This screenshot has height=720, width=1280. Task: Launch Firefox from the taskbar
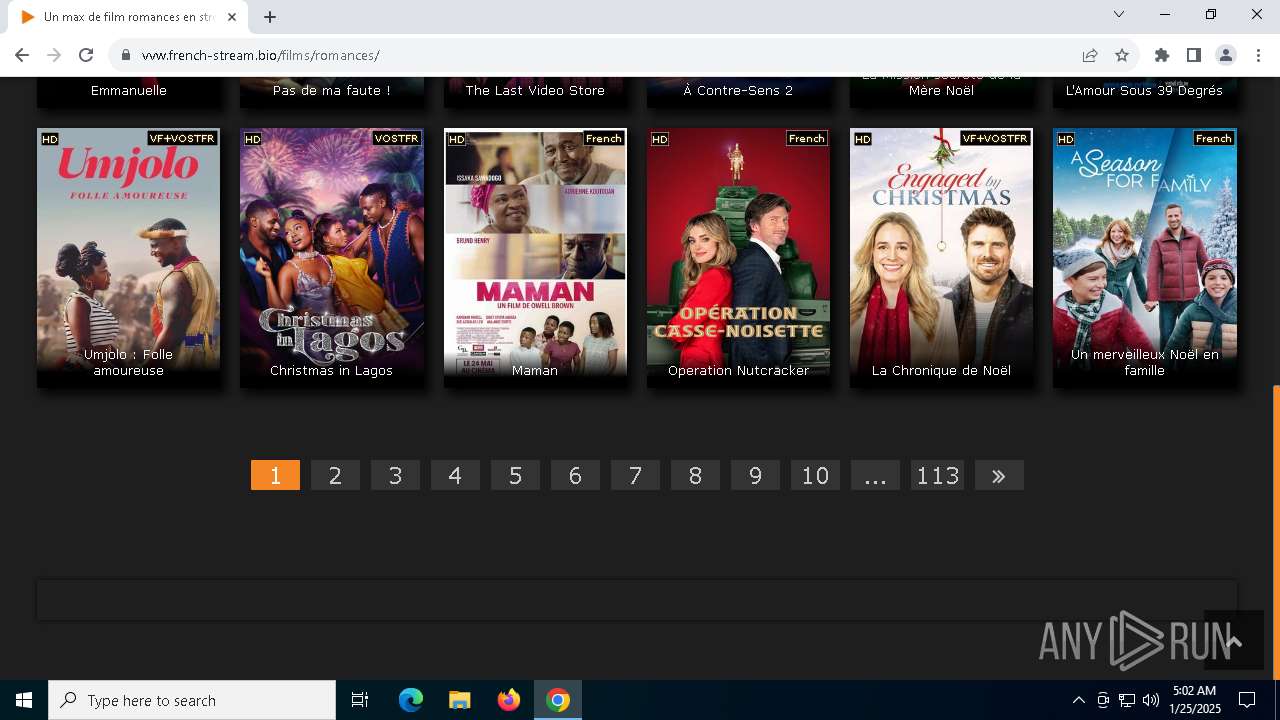[x=509, y=700]
